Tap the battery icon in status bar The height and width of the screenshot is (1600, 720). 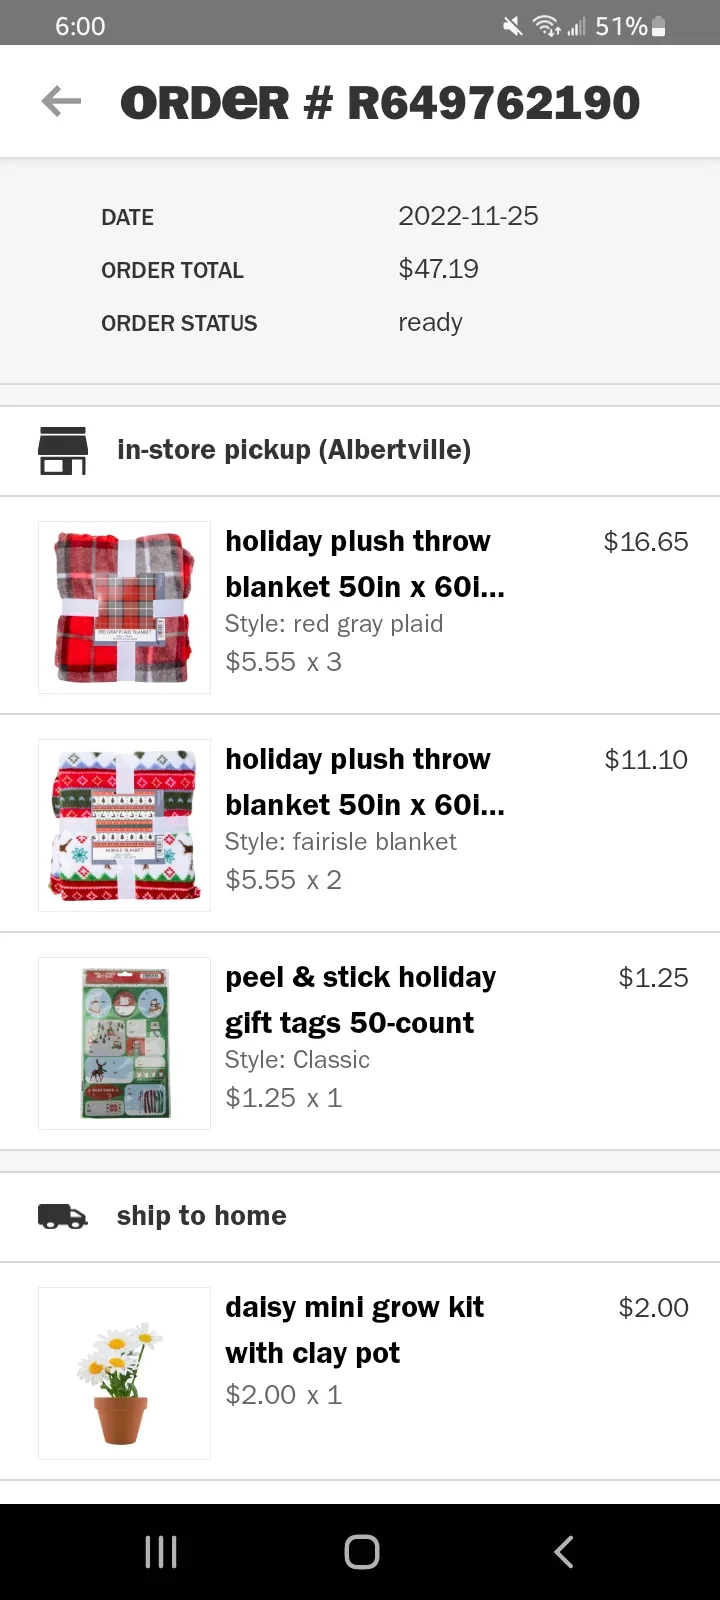pos(659,27)
